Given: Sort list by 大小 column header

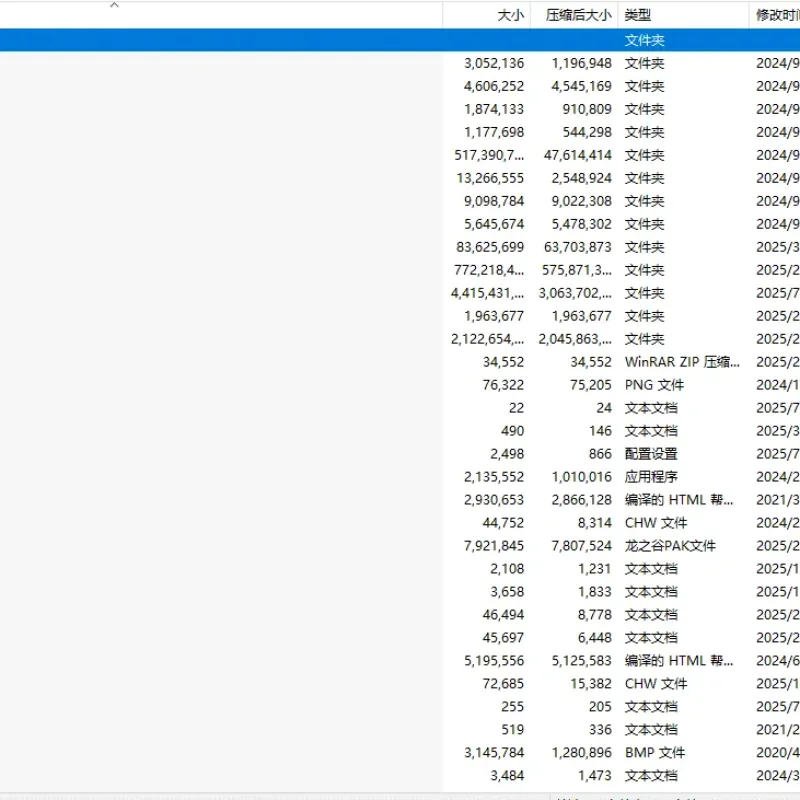Looking at the screenshot, I should click(x=486, y=15).
